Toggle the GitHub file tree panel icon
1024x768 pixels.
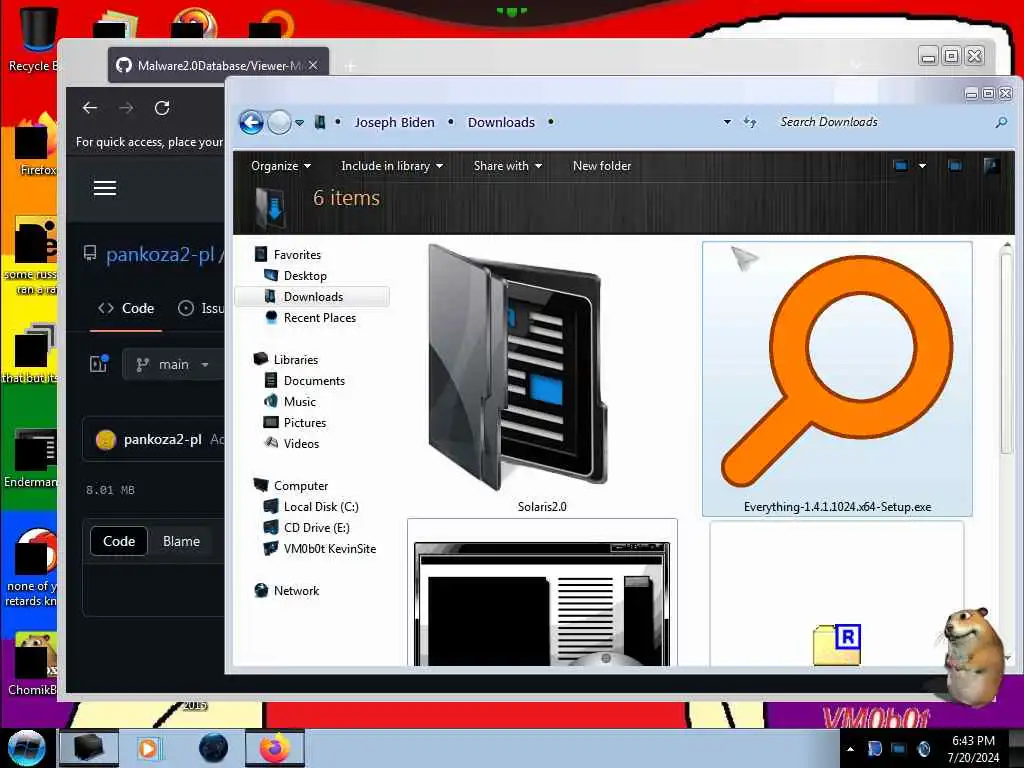99,364
